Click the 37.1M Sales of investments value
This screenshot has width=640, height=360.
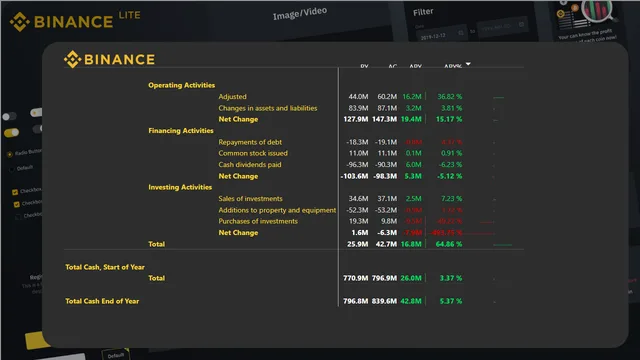pos(387,199)
